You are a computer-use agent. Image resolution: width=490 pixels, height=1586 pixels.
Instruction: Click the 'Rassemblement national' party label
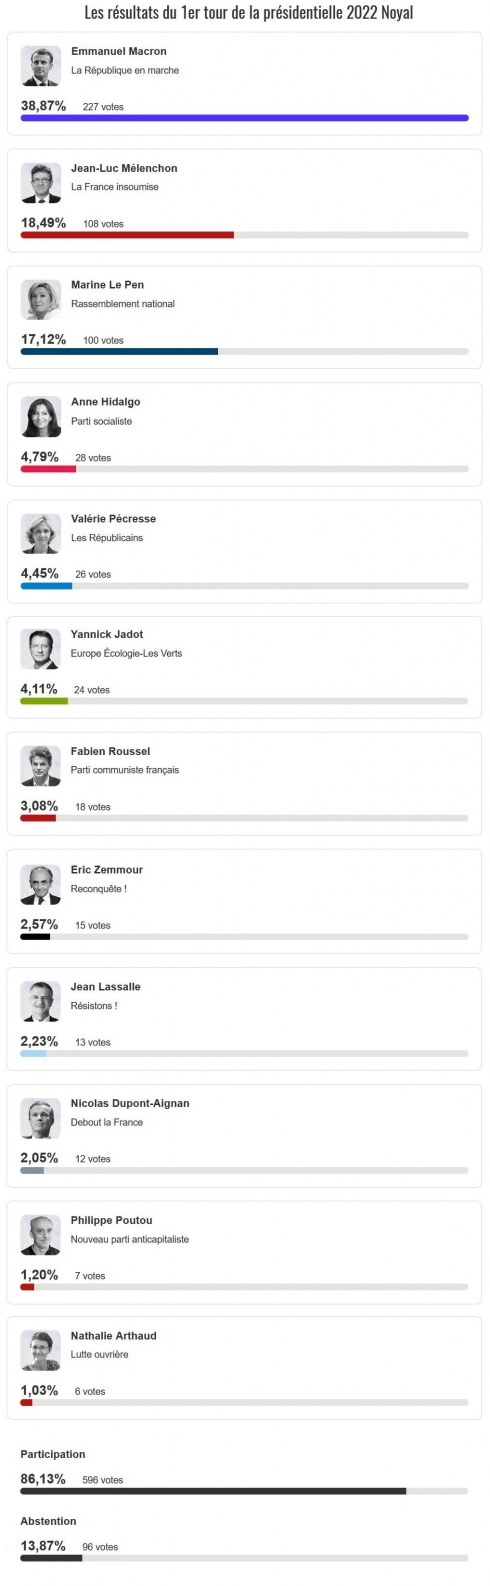[x=123, y=304]
